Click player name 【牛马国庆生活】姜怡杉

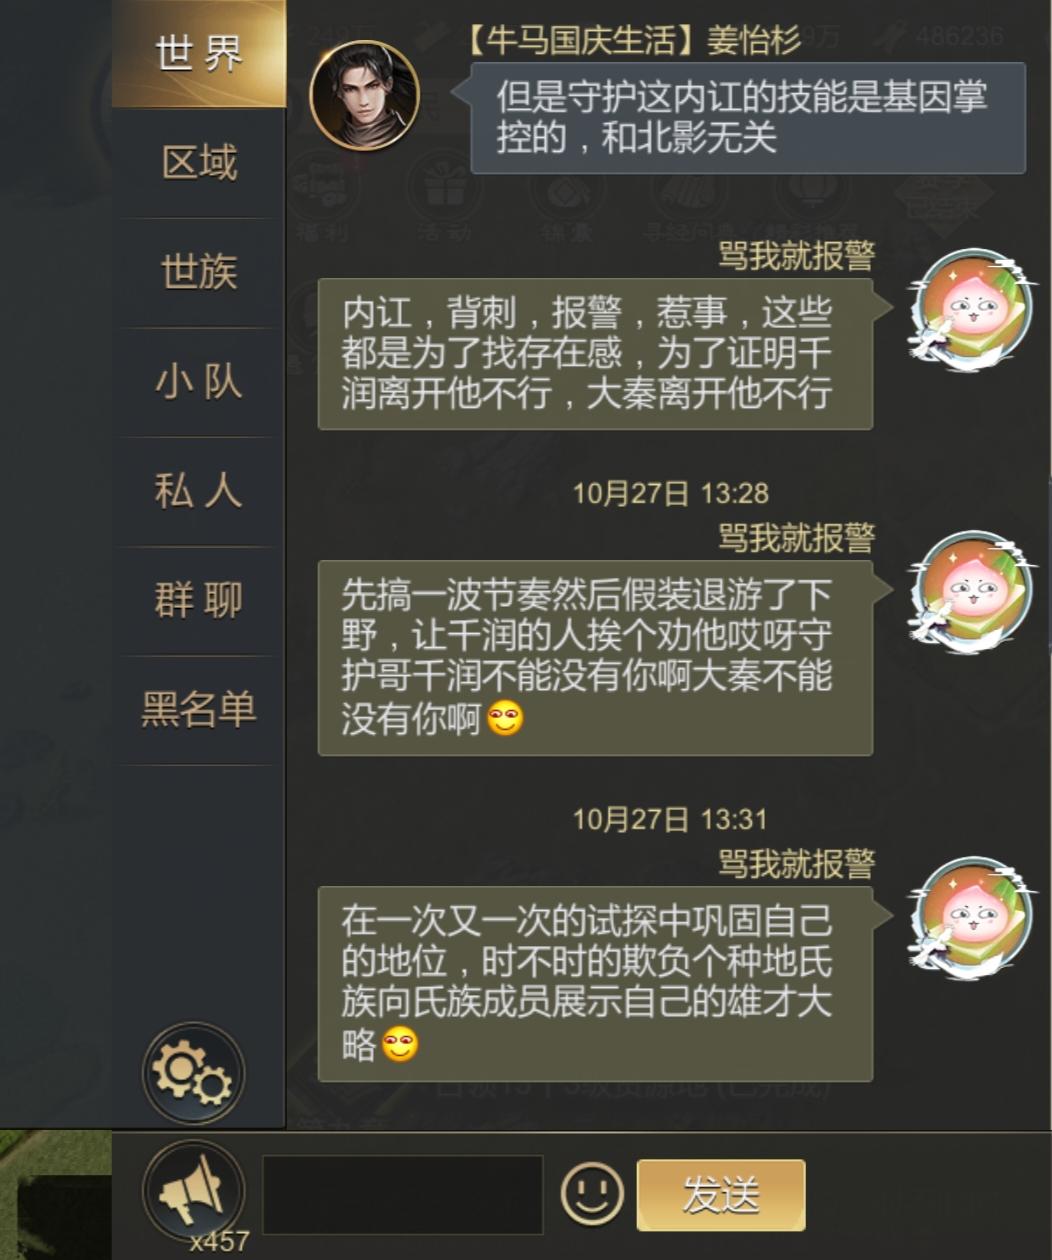[x=634, y=39]
